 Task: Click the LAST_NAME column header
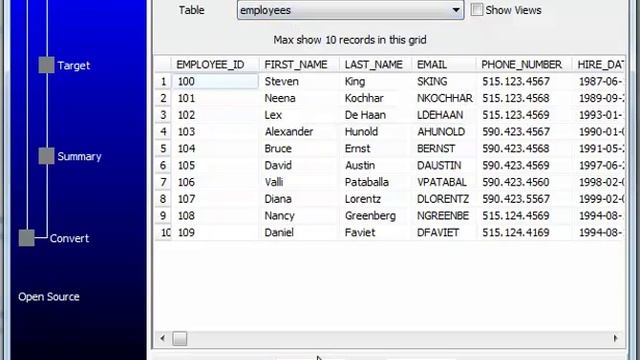[376, 64]
